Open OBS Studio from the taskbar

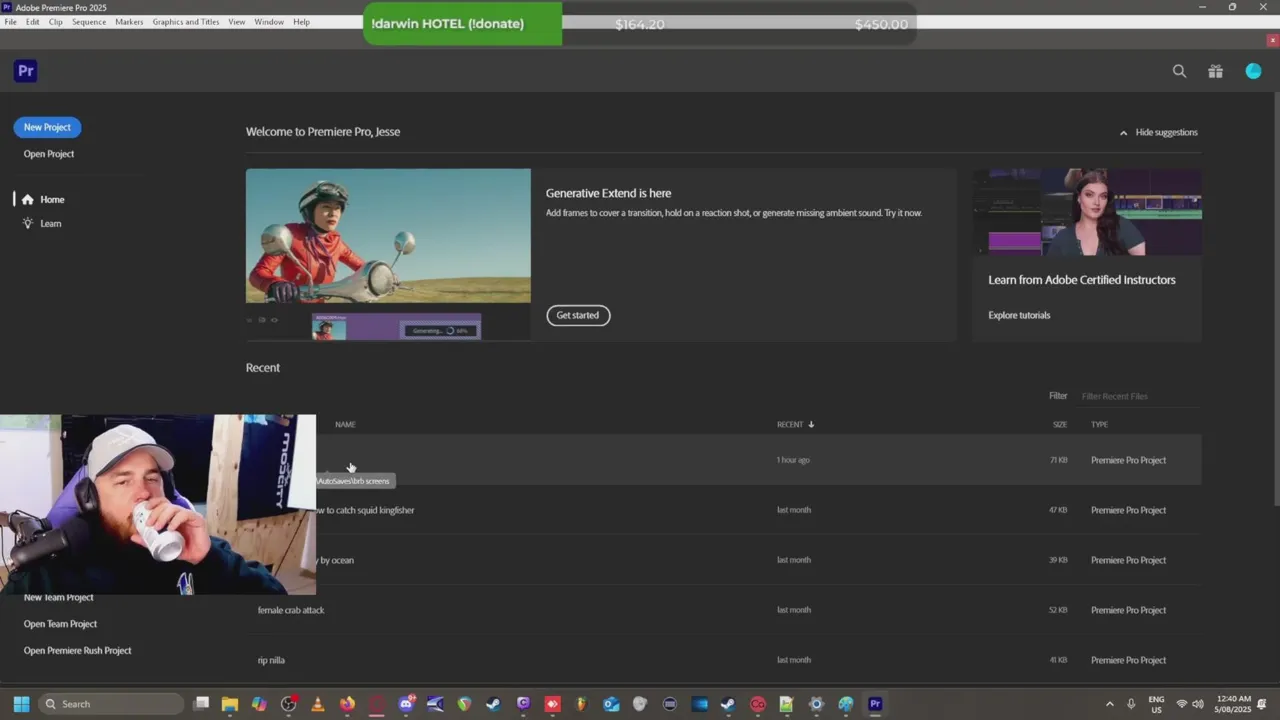(x=289, y=704)
